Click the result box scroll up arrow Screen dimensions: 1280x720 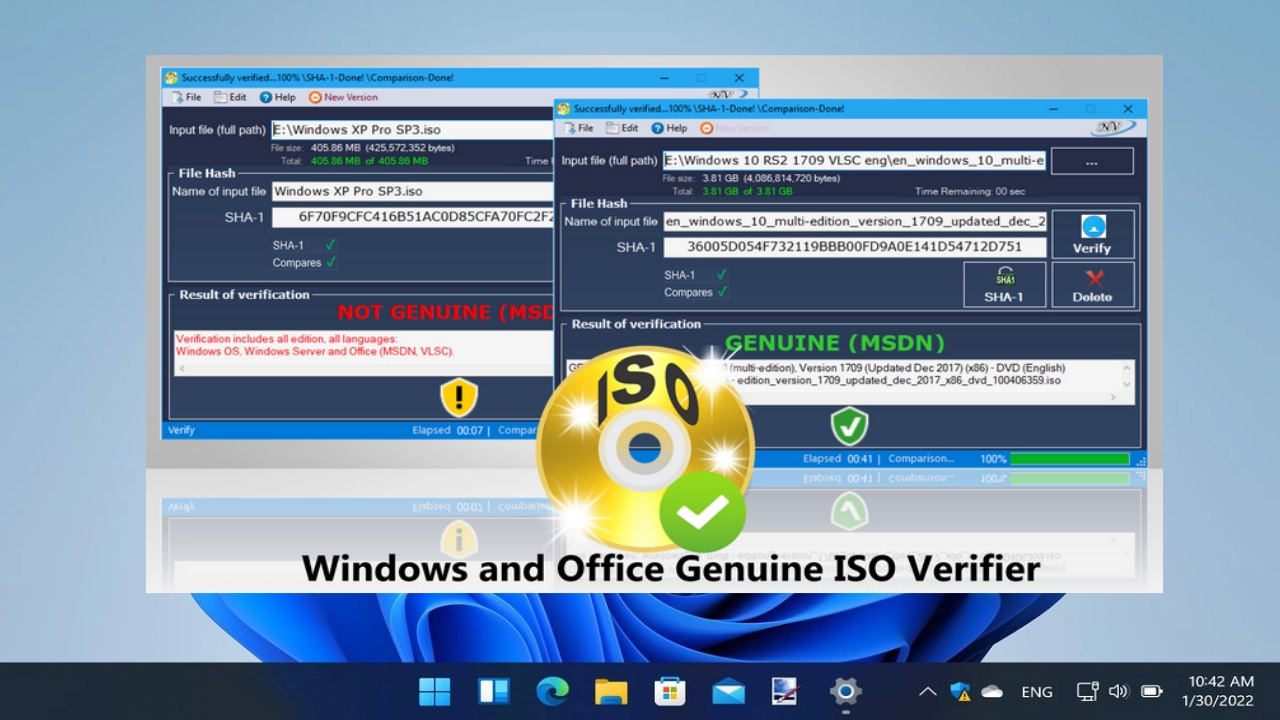pyautogui.click(x=1127, y=368)
